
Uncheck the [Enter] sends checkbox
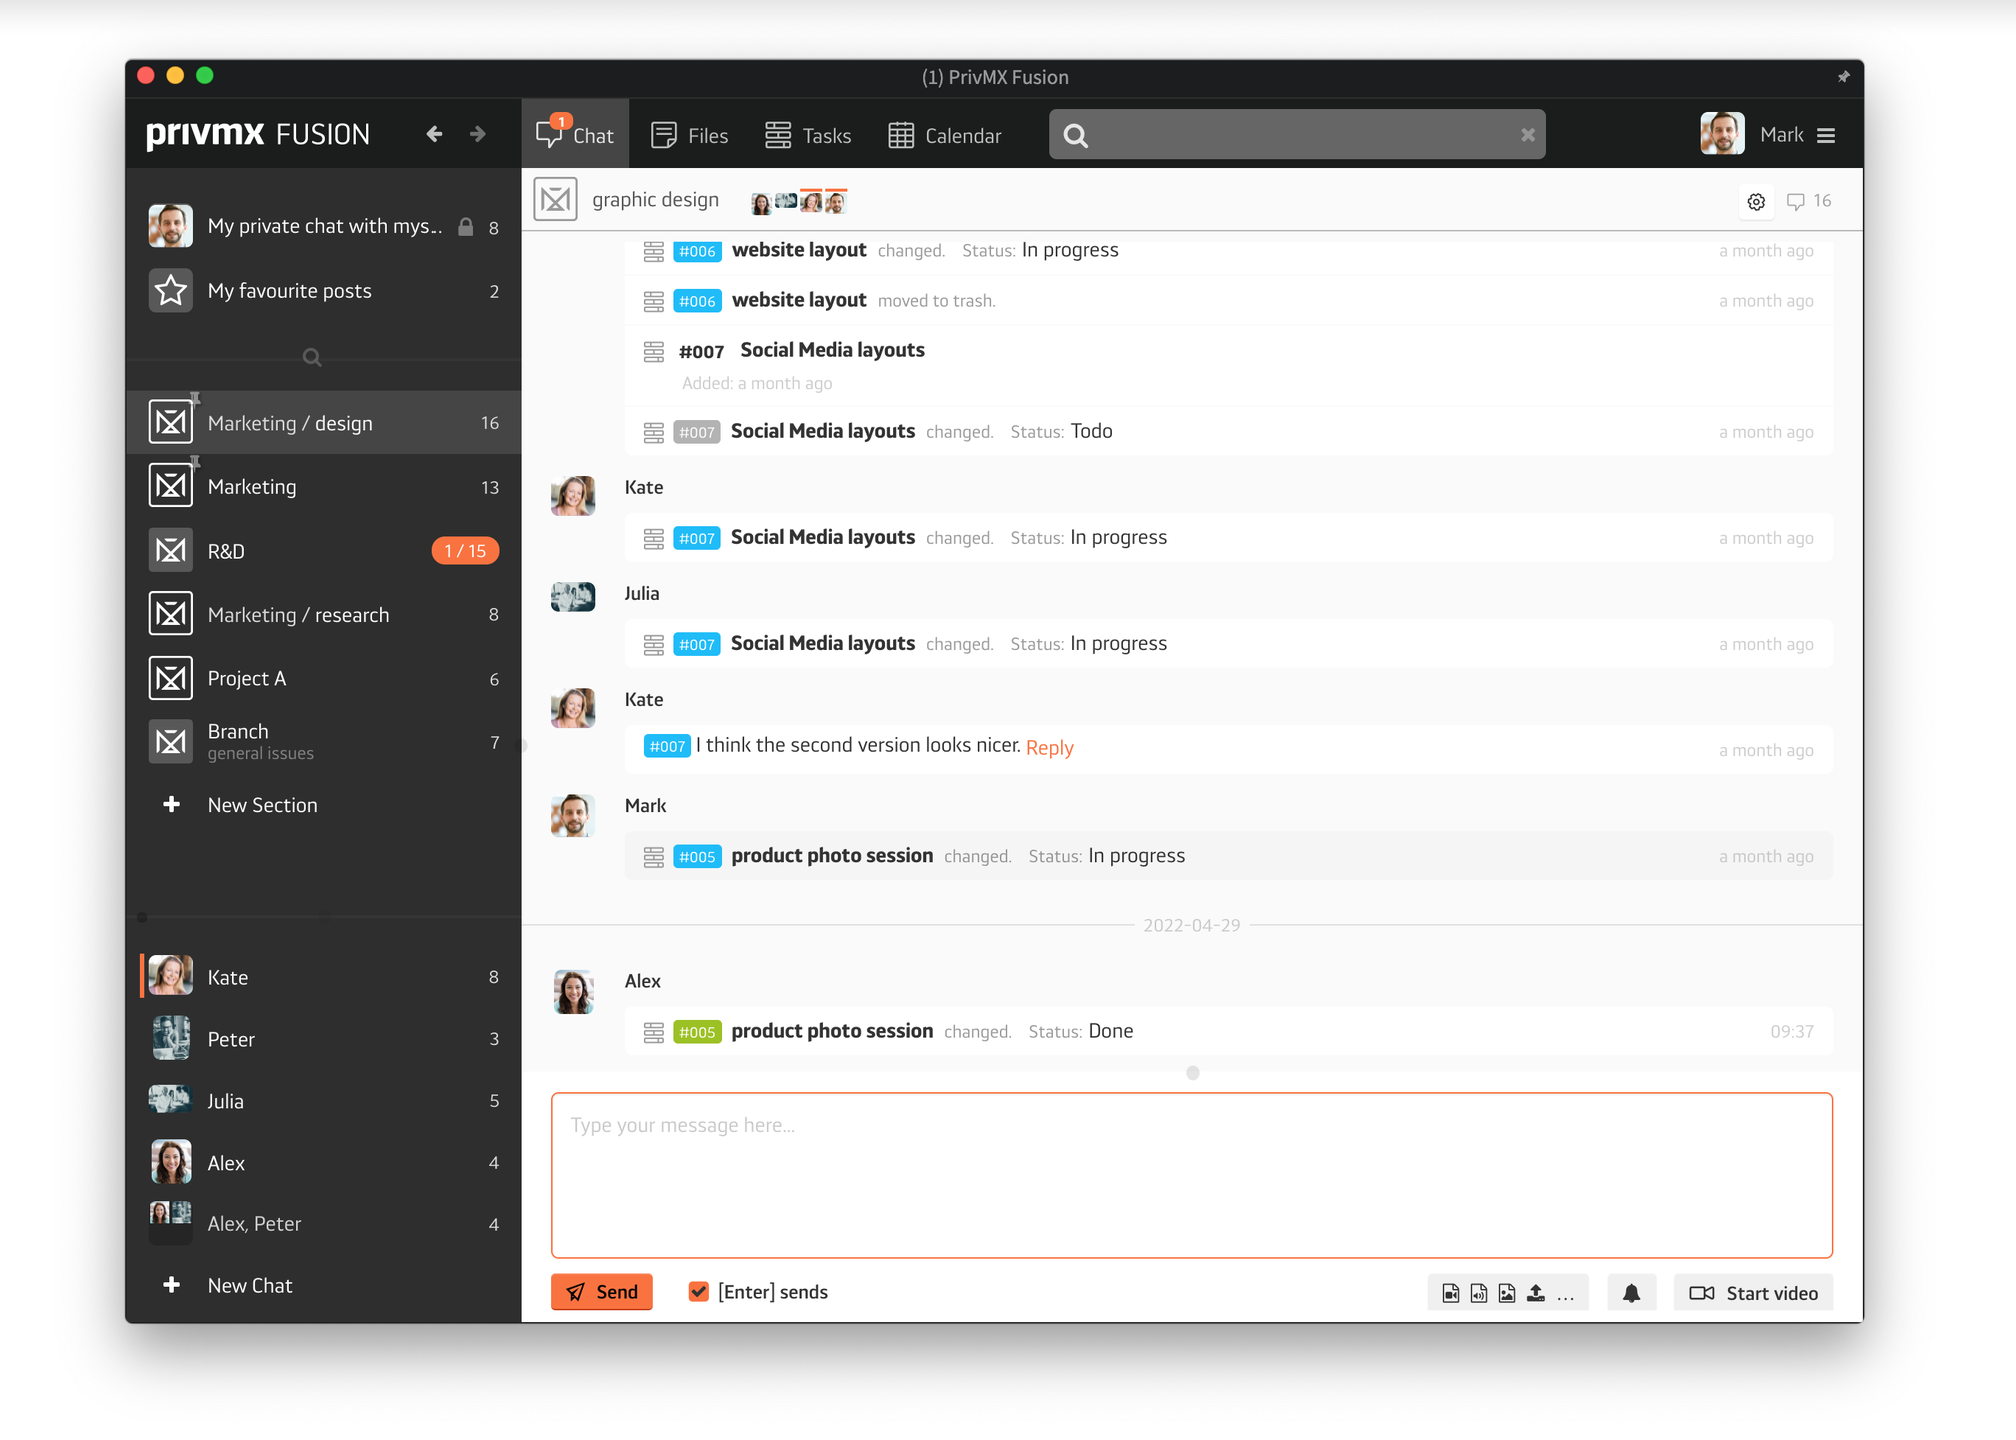pyautogui.click(x=699, y=1292)
